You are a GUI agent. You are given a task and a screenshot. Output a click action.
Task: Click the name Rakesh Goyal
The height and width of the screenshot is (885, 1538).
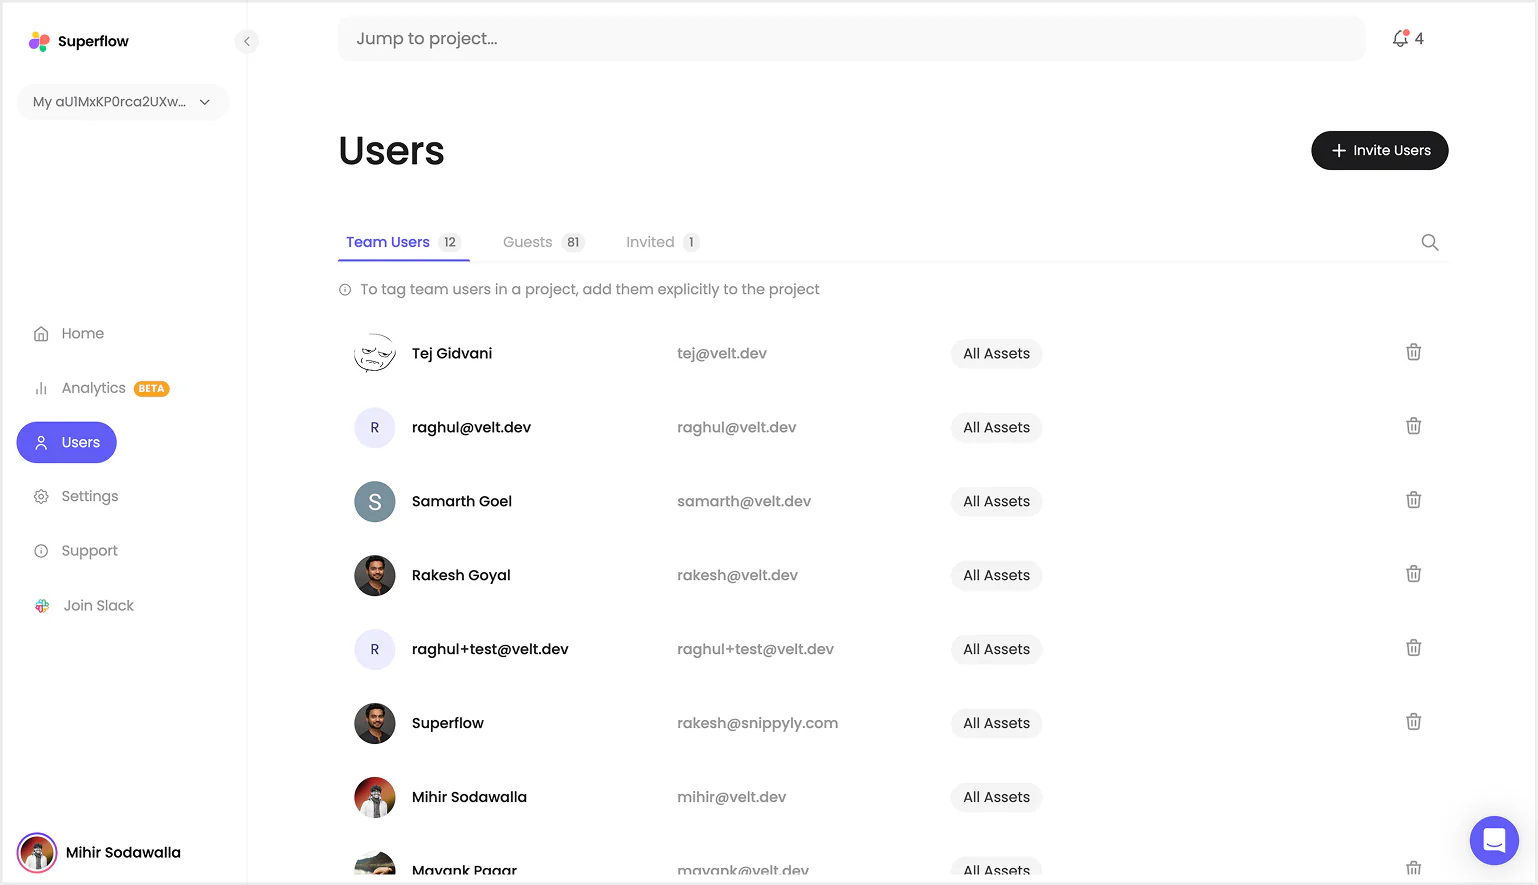461,575
